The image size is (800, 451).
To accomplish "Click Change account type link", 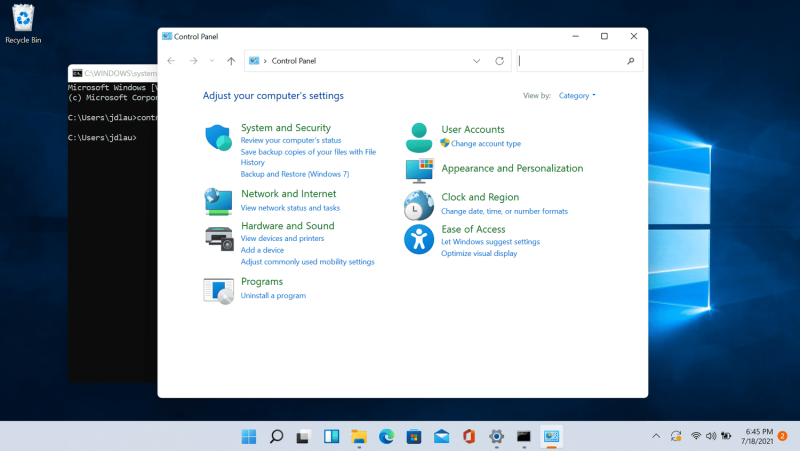I will coord(485,144).
